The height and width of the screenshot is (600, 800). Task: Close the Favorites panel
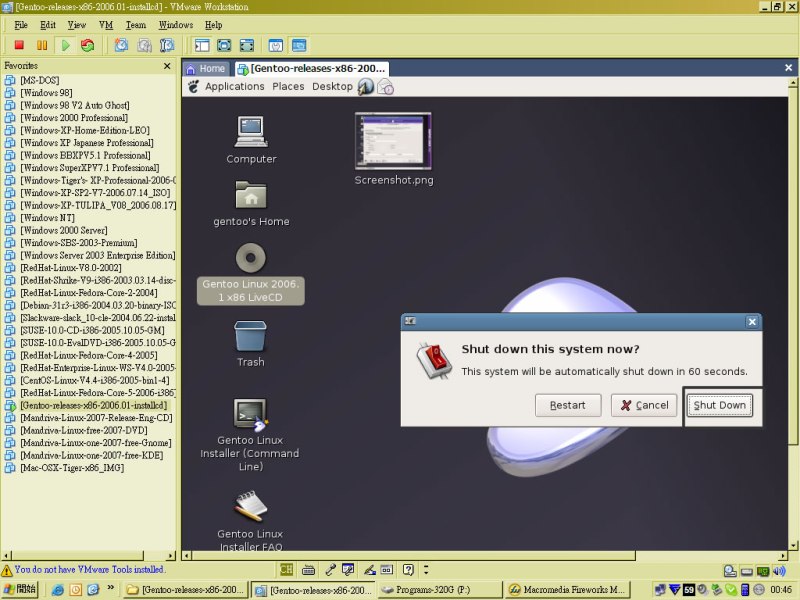click(167, 66)
